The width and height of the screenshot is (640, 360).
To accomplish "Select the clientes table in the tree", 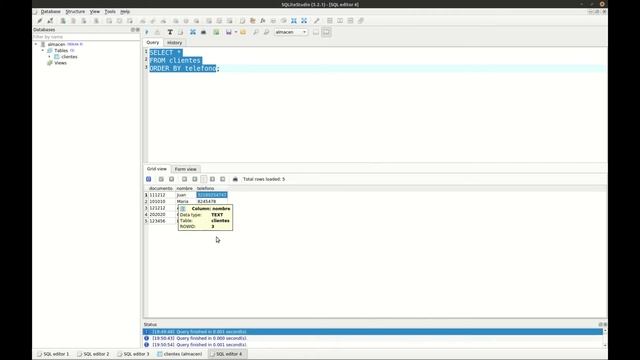I will coord(69,57).
